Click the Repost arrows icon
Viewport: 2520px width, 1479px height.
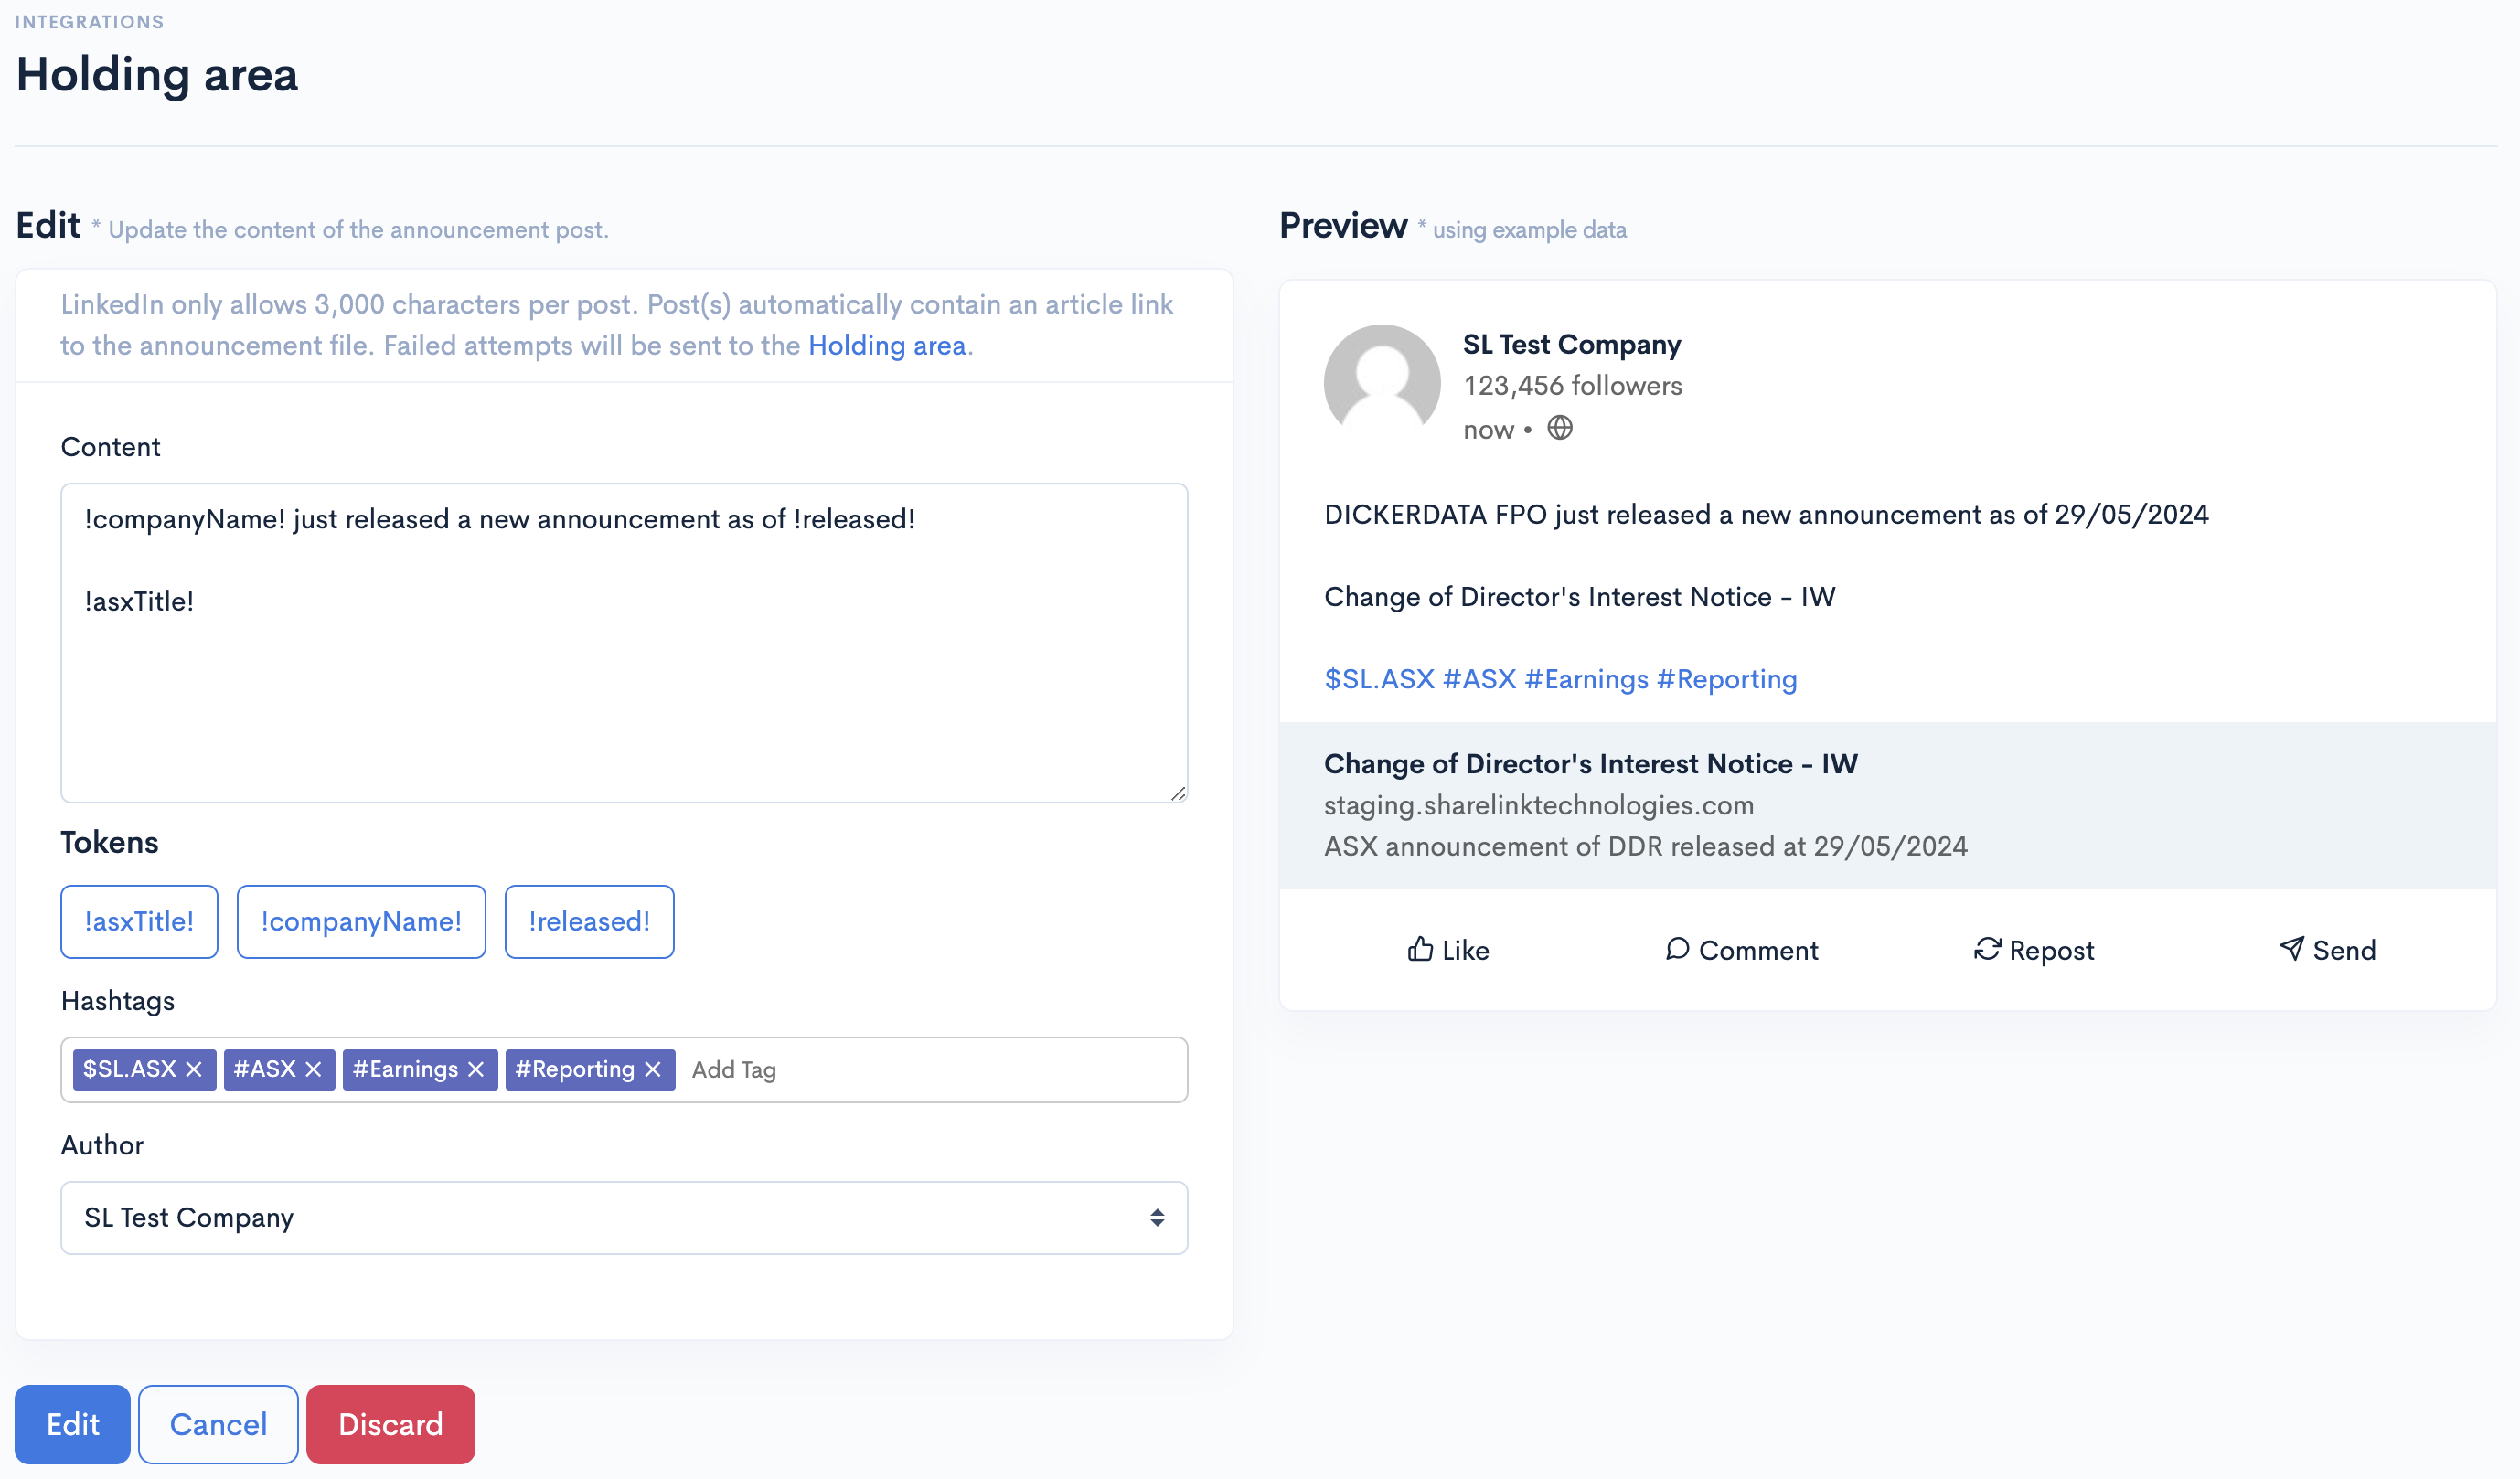pos(1987,949)
